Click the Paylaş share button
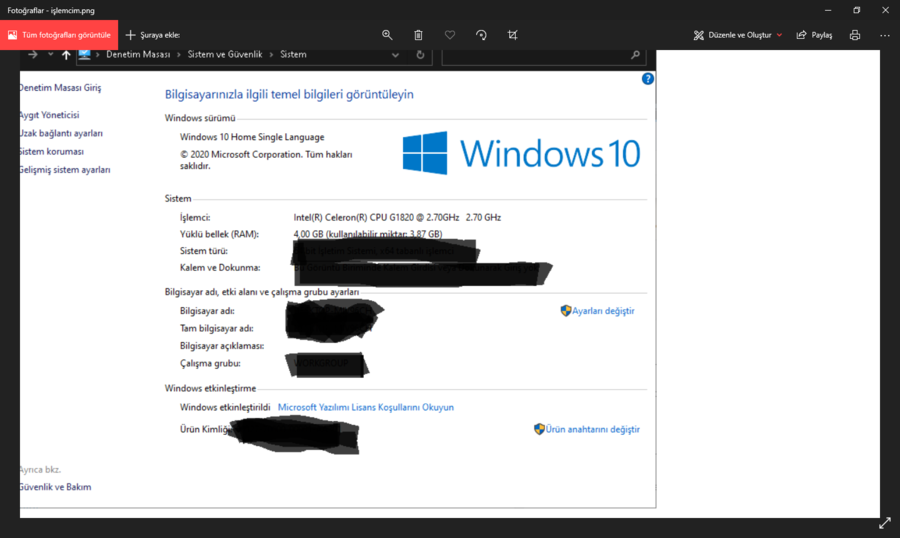The height and width of the screenshot is (538, 900). click(x=814, y=35)
